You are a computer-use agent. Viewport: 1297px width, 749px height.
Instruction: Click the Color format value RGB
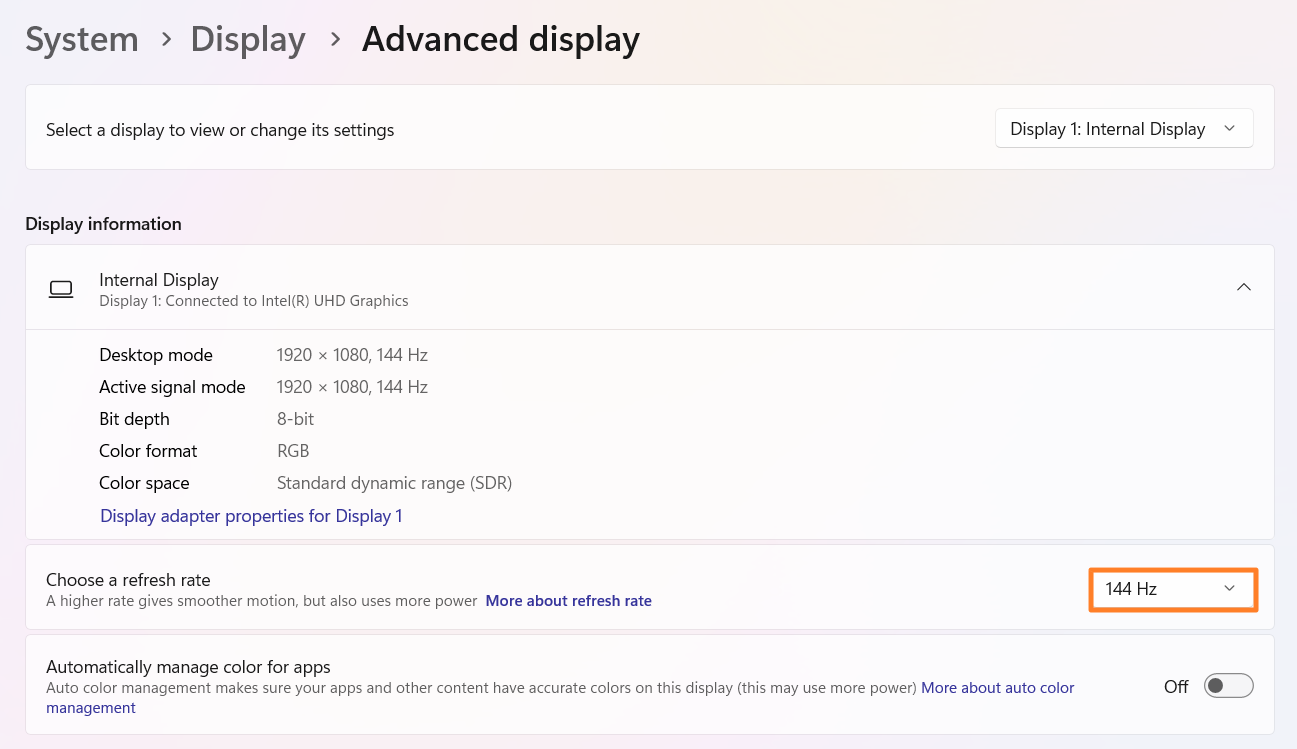click(x=293, y=451)
